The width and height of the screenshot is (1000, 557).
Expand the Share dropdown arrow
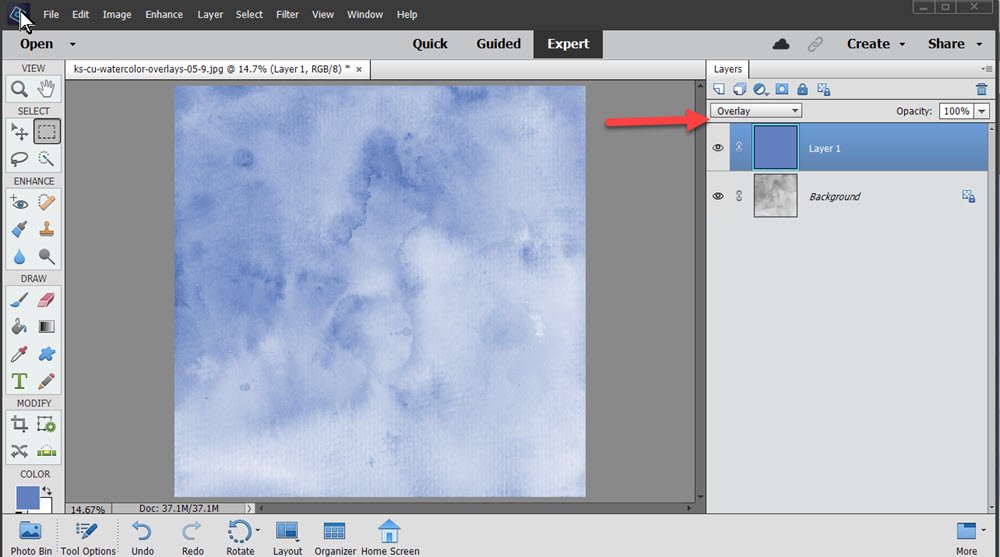coord(979,44)
